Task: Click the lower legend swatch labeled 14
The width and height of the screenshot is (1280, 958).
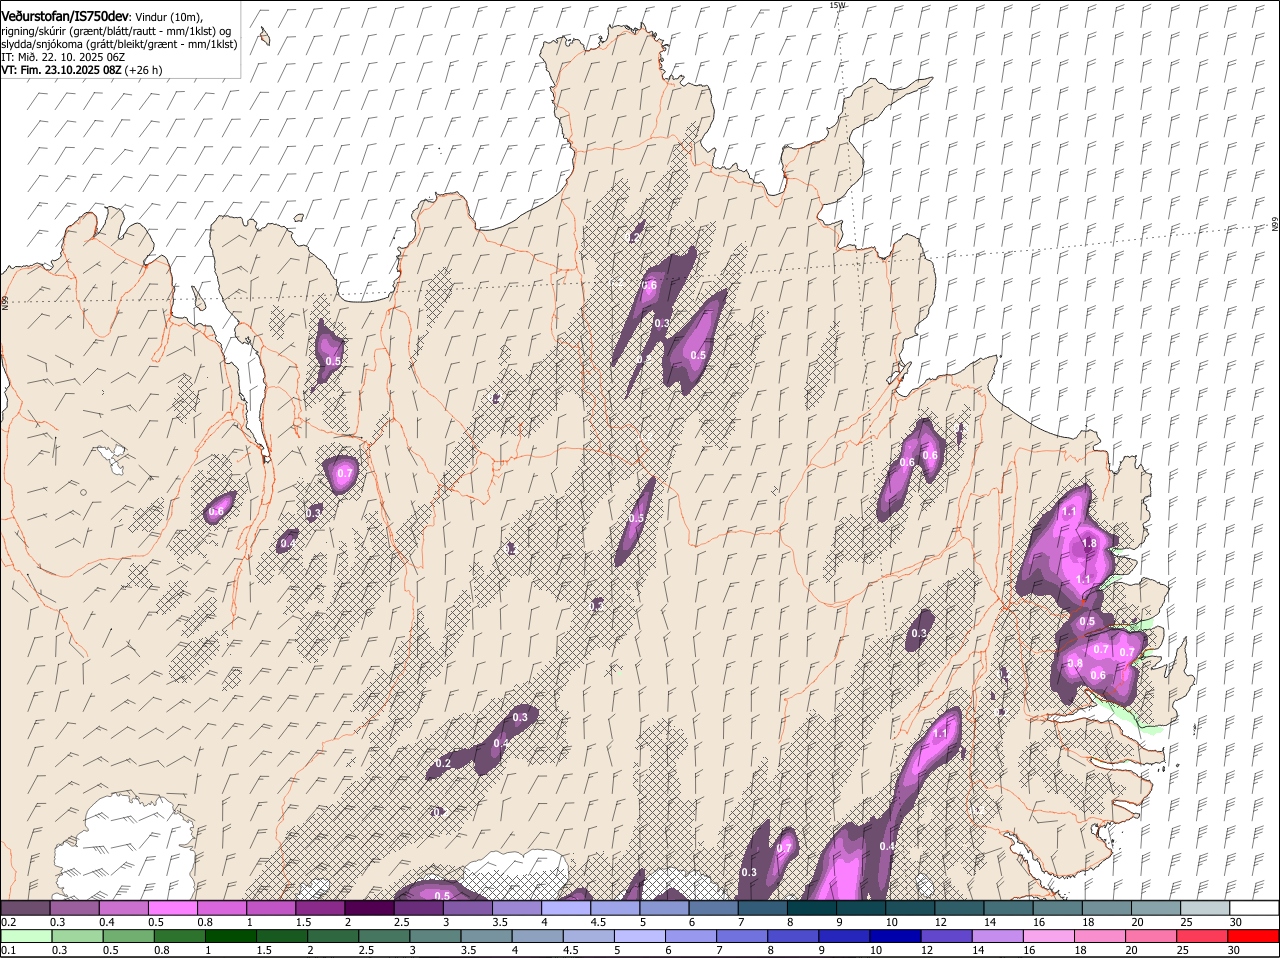Action: click(x=997, y=937)
